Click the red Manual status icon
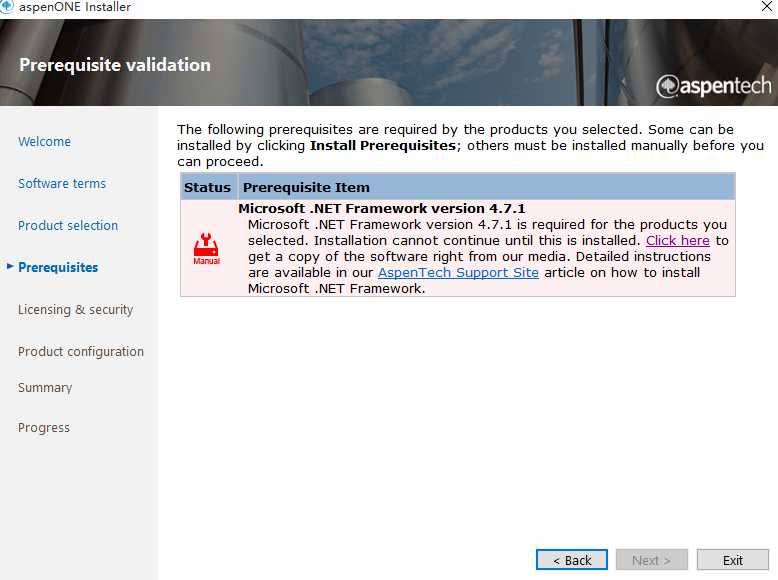Image resolution: width=778 pixels, height=580 pixels. 206,249
